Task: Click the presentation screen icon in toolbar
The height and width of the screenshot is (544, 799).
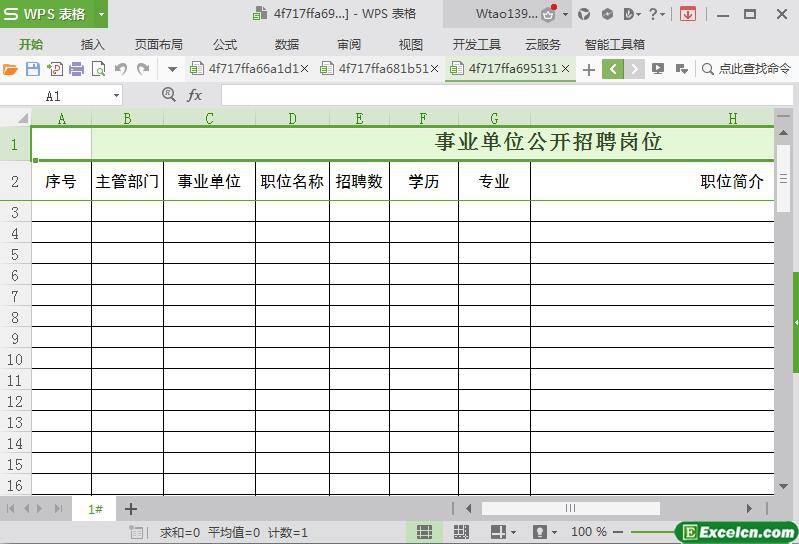Action: [x=658, y=69]
